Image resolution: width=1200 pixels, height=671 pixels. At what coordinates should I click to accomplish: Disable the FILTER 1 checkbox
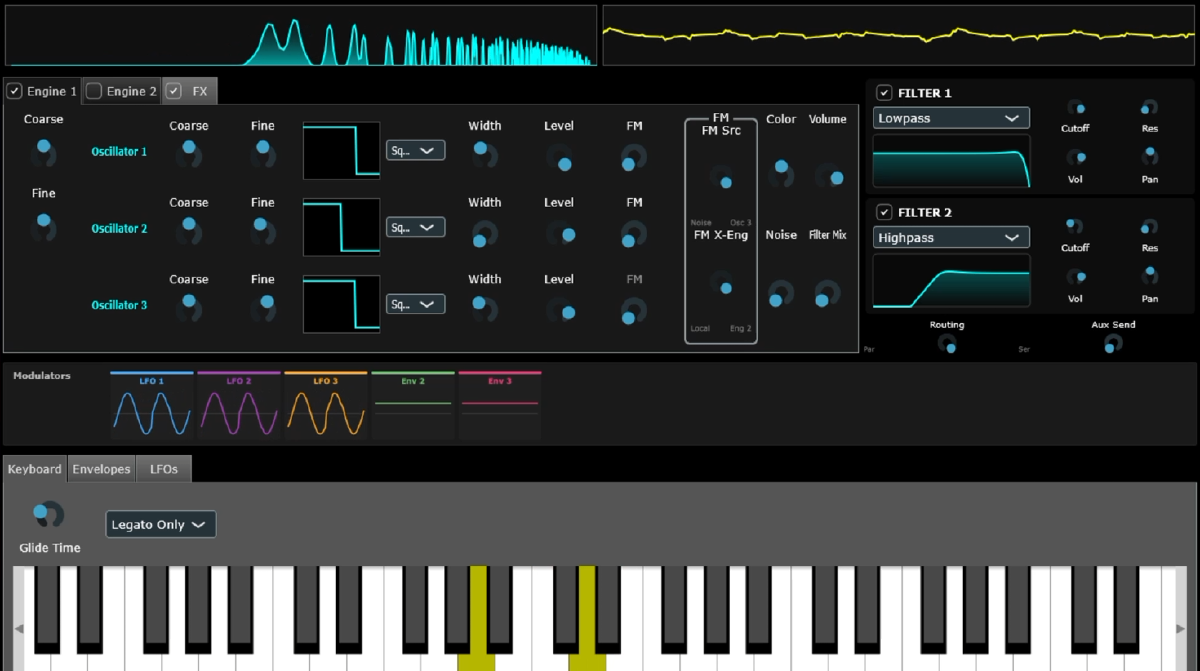pyautogui.click(x=884, y=93)
